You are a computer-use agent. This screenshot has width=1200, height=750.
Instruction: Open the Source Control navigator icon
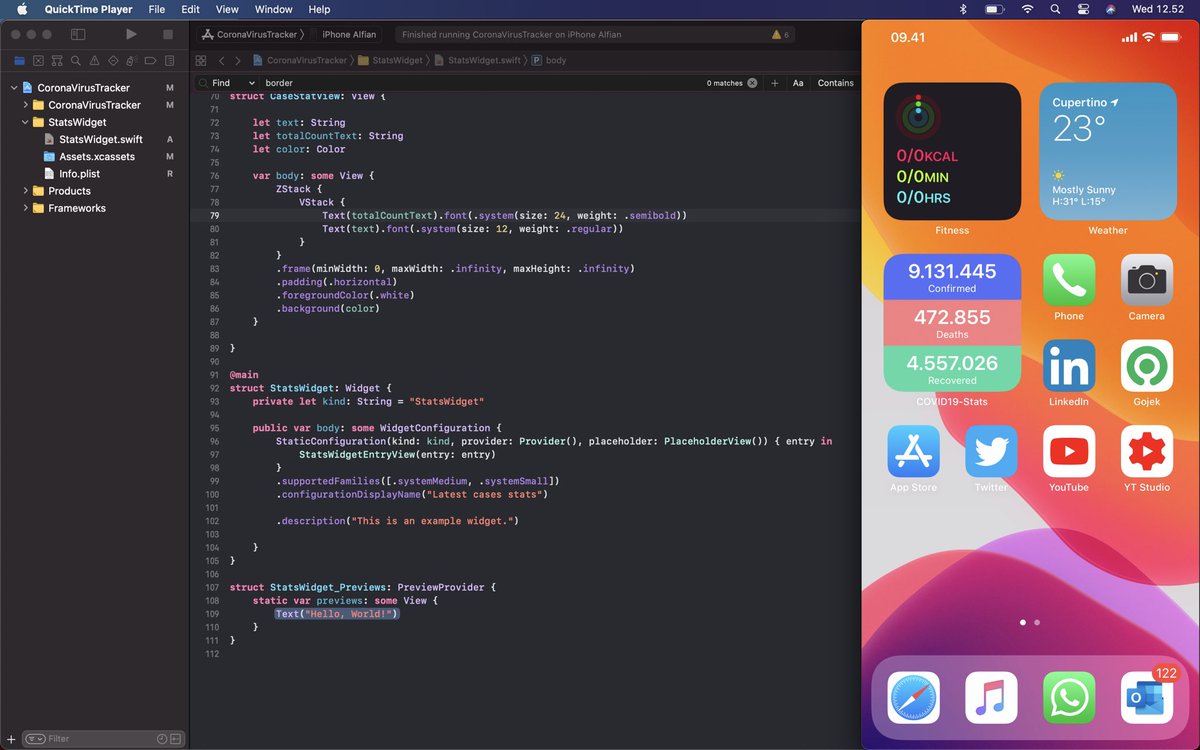pos(37,61)
